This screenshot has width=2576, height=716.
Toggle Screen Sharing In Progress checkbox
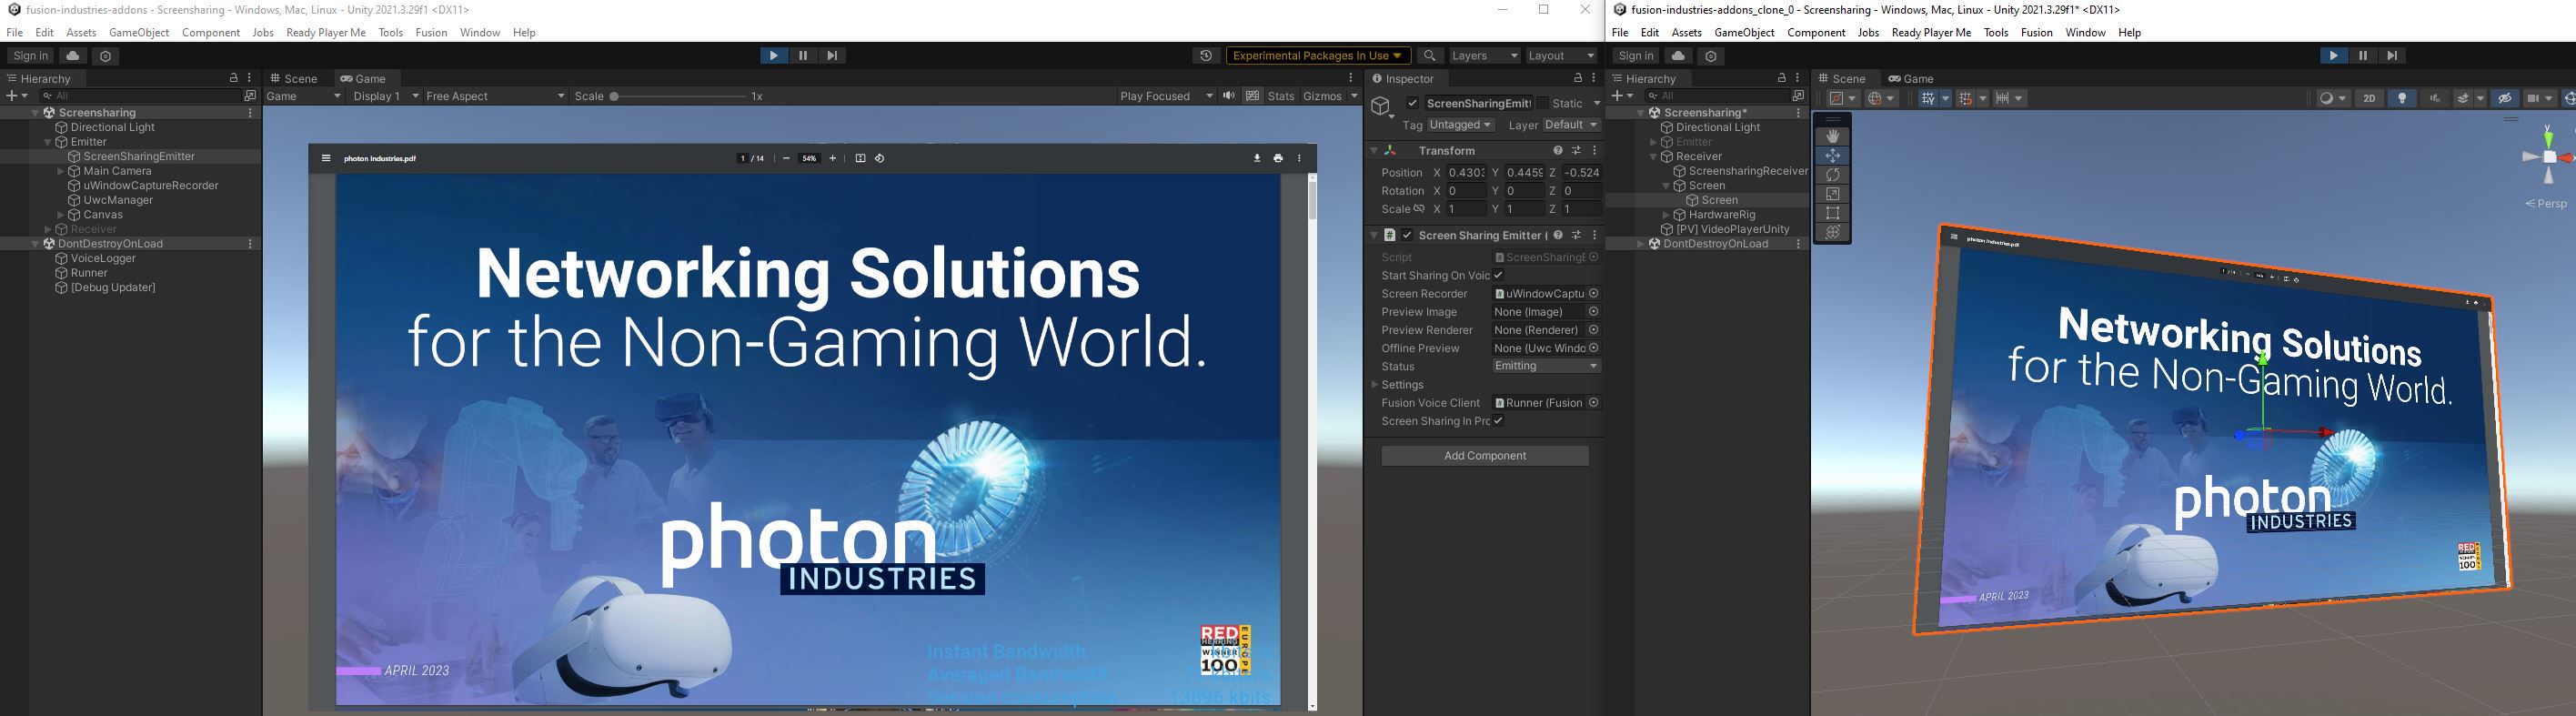coord(1498,421)
